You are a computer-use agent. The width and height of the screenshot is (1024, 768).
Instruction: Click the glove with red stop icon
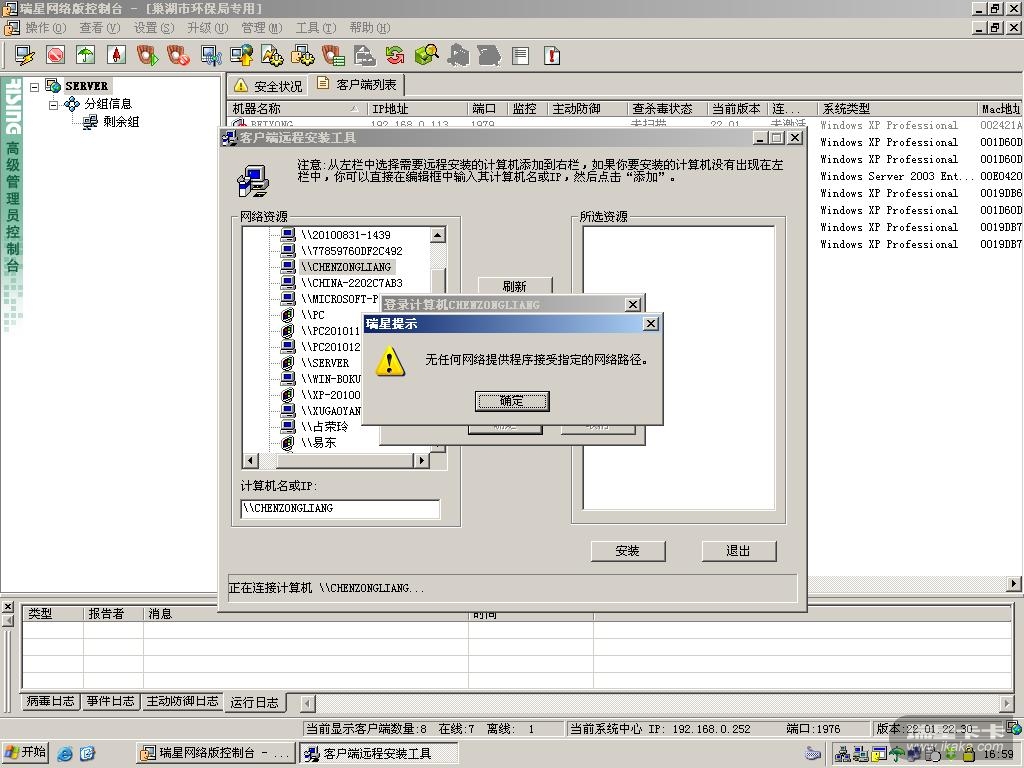click(x=178, y=56)
